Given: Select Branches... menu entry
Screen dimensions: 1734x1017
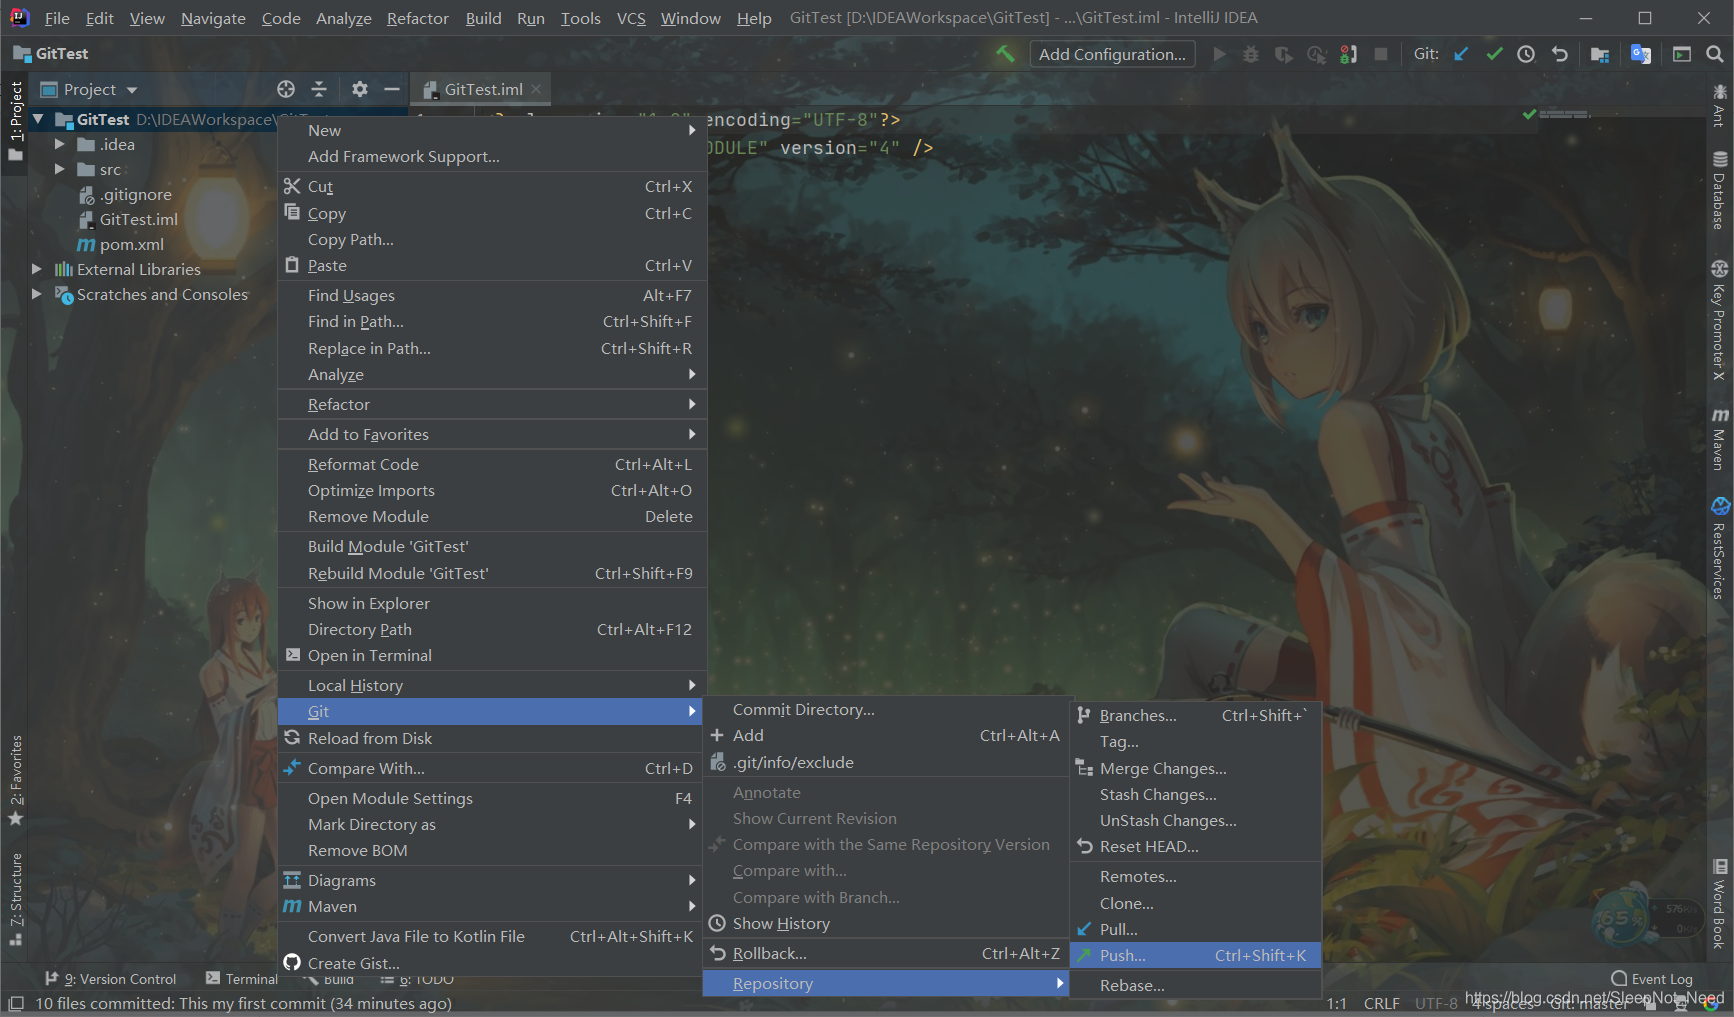Looking at the screenshot, I should [x=1196, y=715].
